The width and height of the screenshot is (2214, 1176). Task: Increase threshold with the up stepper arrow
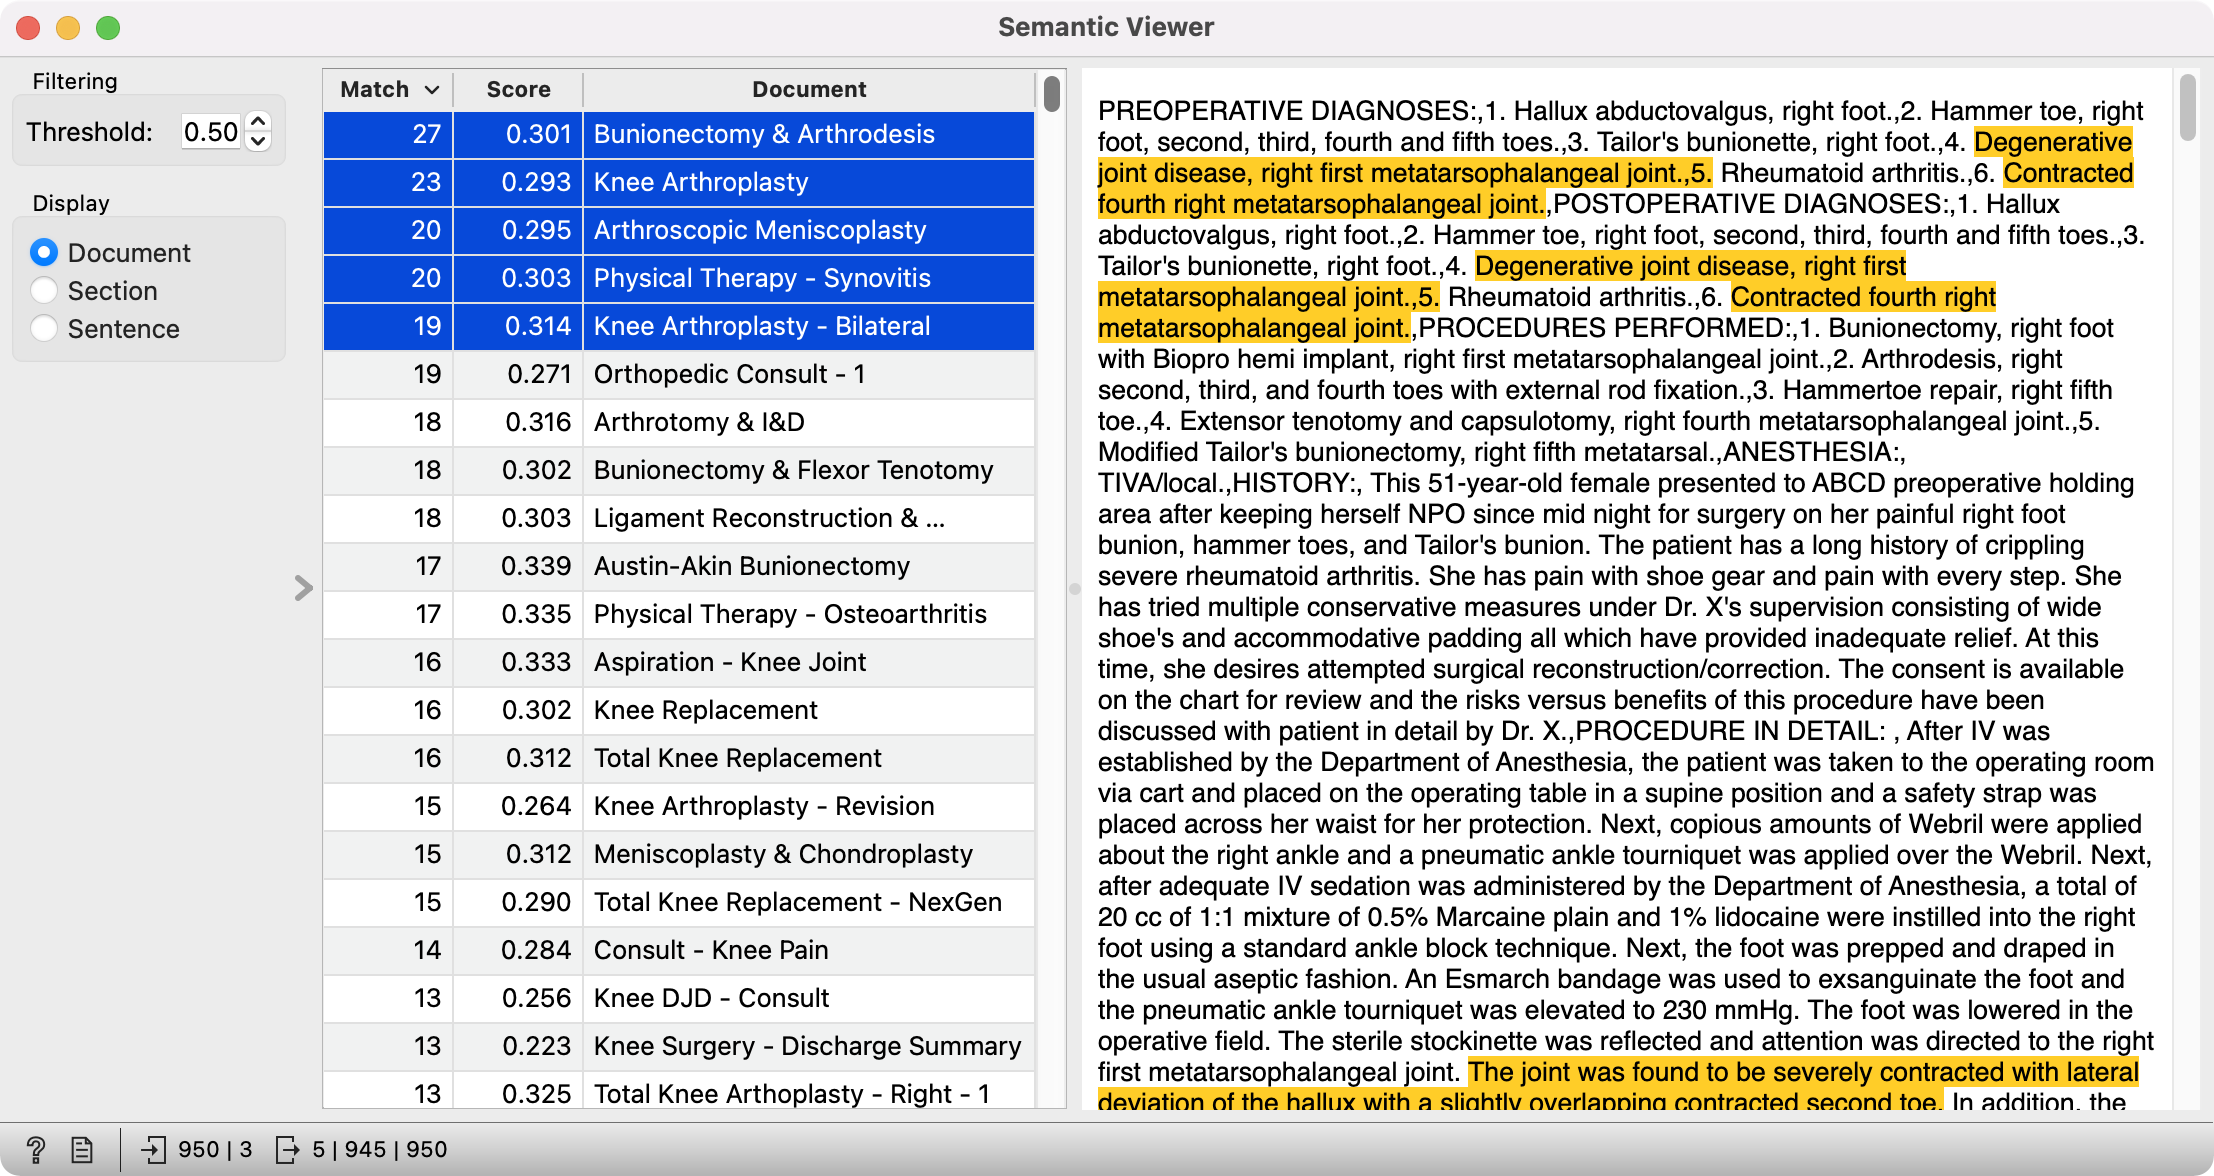click(258, 122)
